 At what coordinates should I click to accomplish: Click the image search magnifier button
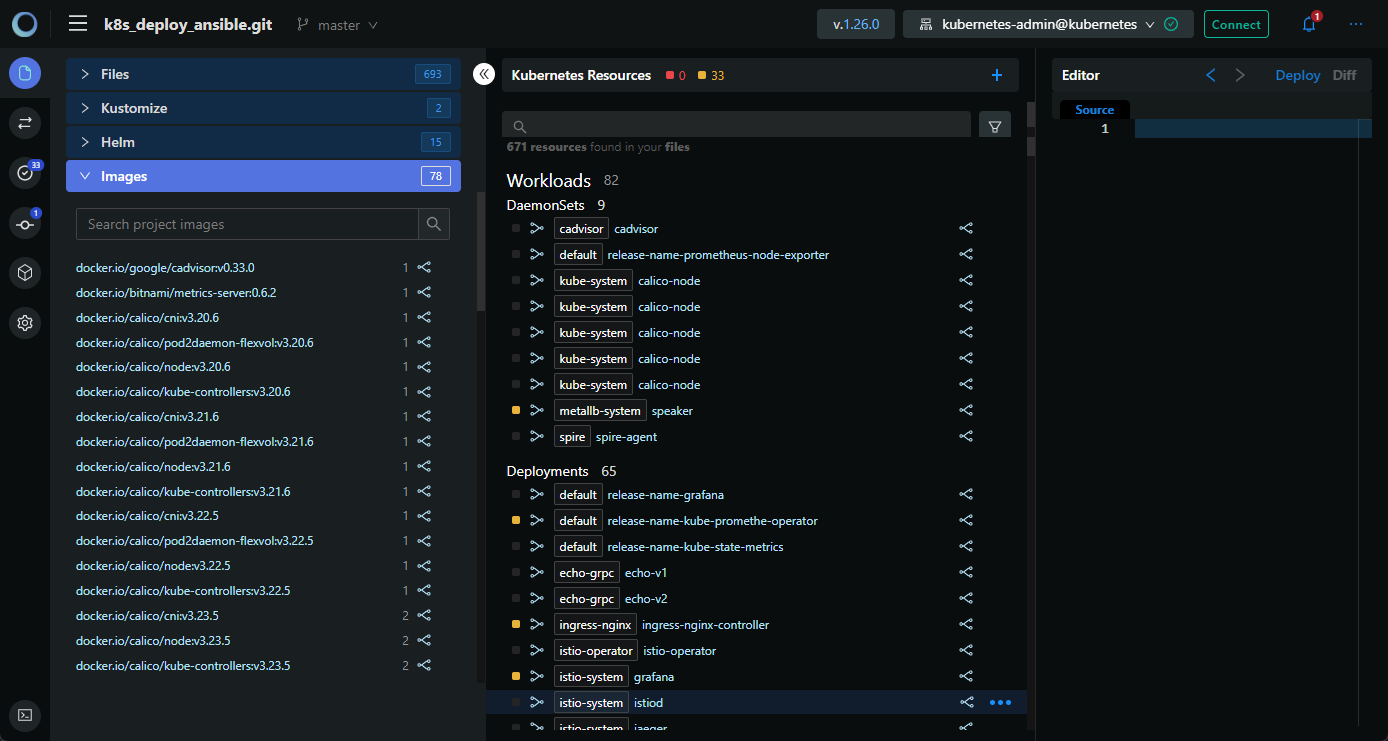[434, 224]
